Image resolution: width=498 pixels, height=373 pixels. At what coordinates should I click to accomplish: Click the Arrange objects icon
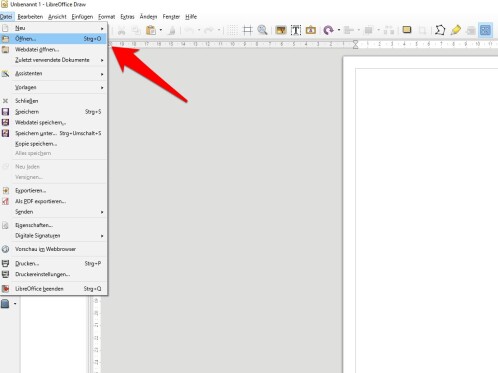coord(368,30)
